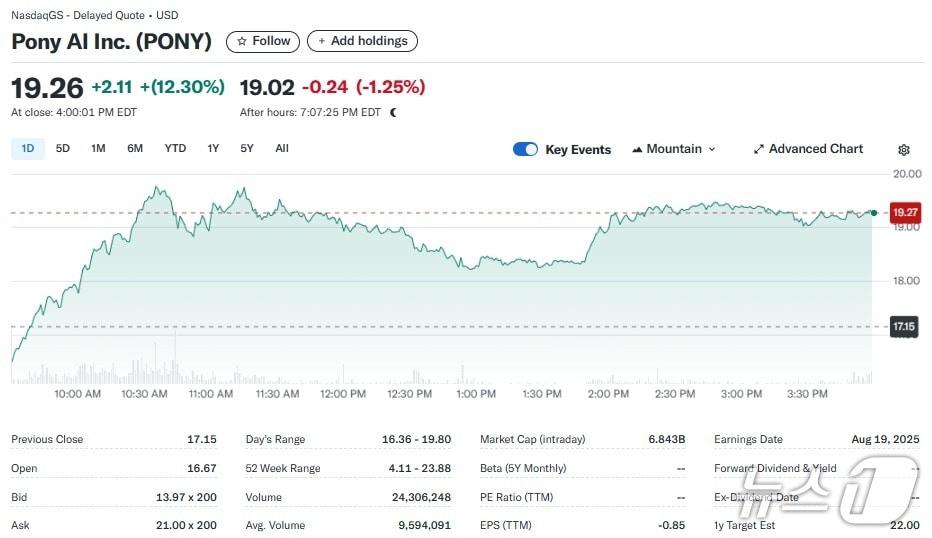Click the after-hours moon icon
This screenshot has height=538, width=932.
[x=393, y=112]
